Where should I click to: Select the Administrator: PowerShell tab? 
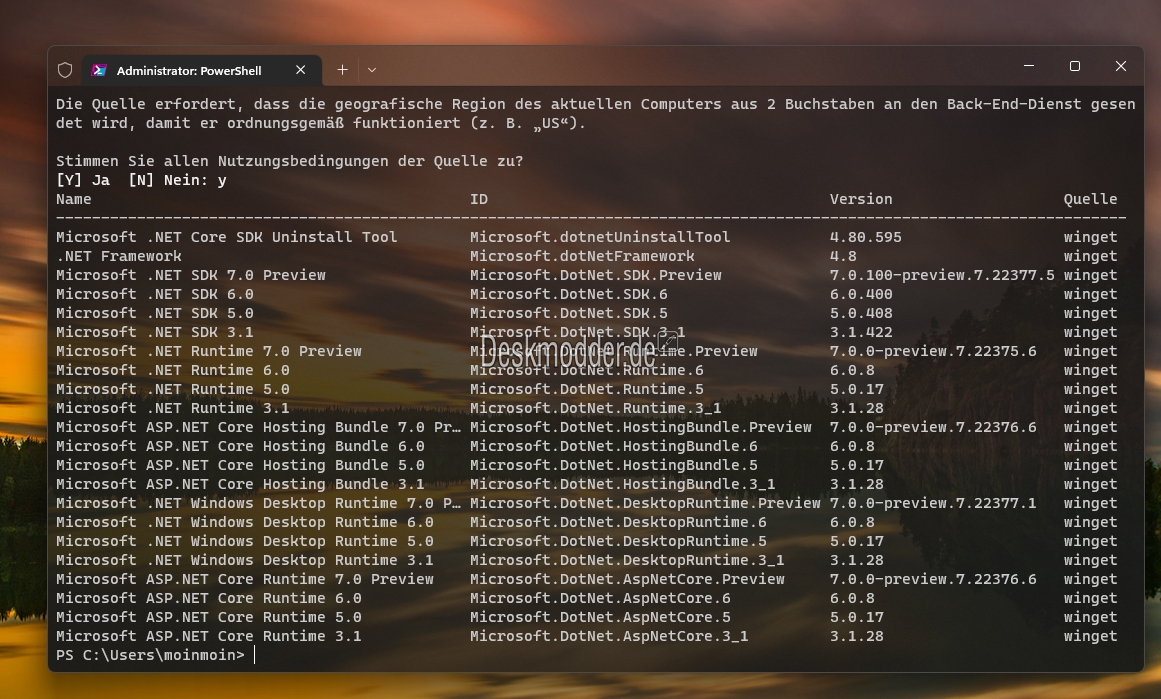click(202, 70)
